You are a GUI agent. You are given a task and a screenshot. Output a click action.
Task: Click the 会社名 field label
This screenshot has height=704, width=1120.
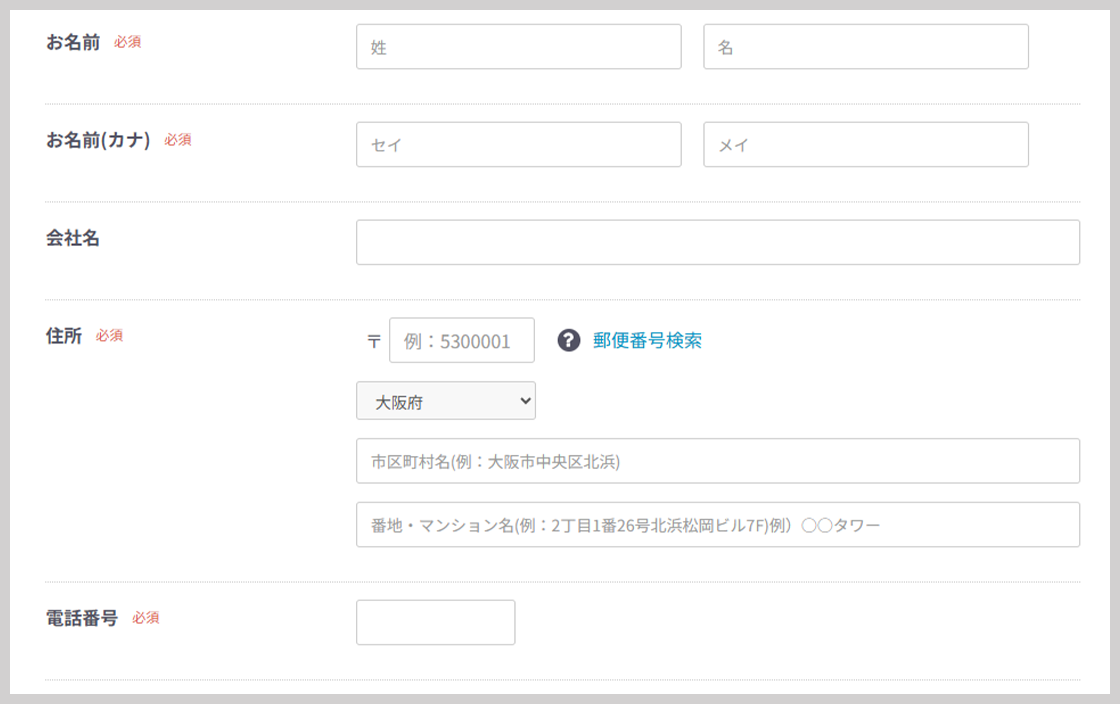tap(73, 238)
